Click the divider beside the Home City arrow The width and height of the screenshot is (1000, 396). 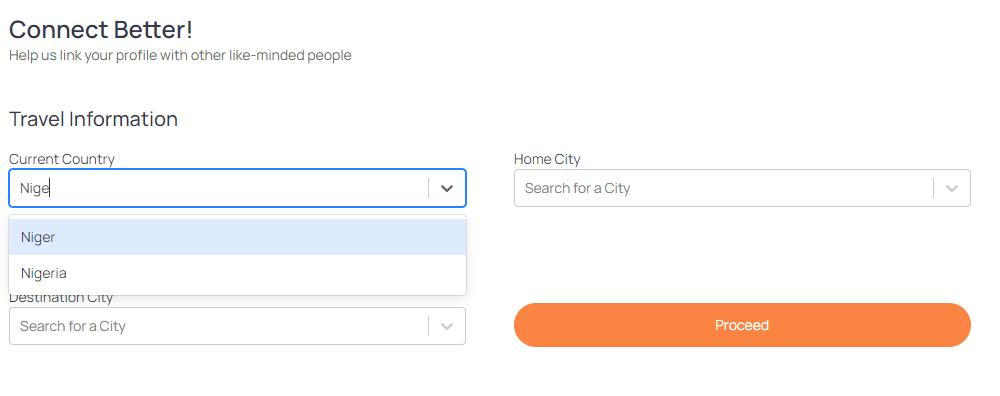pyautogui.click(x=934, y=188)
